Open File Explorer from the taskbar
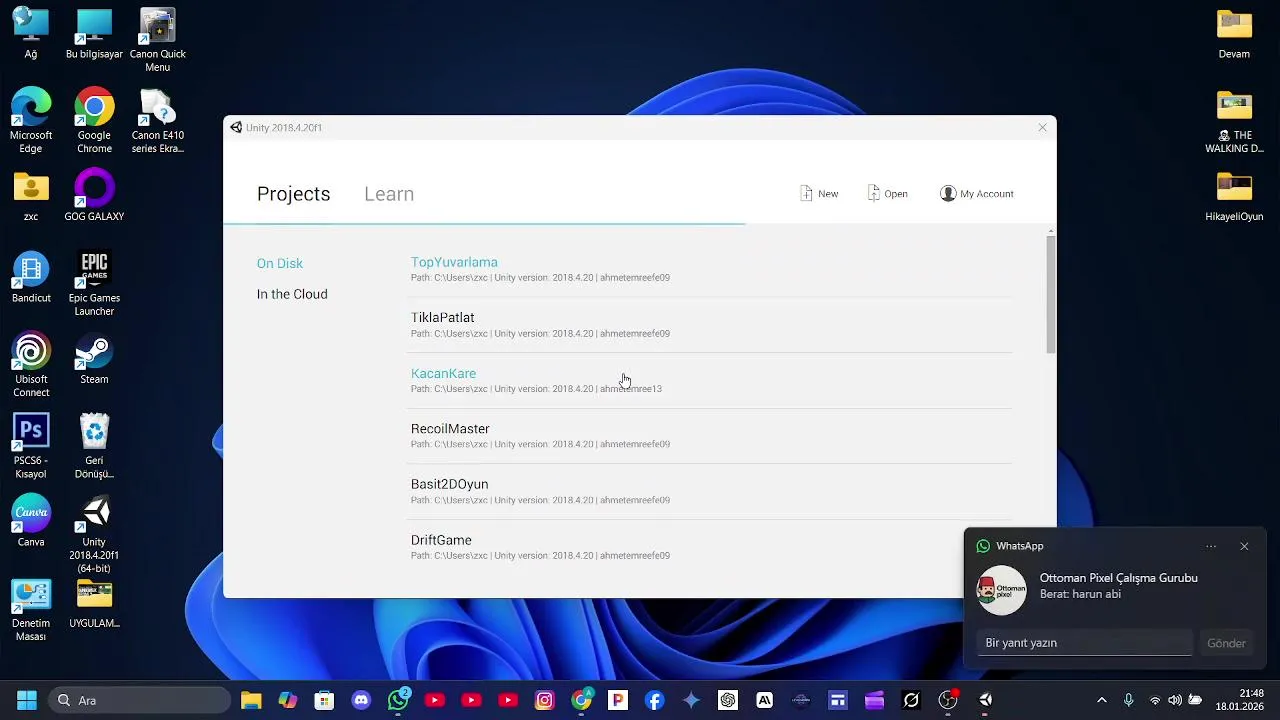 pos(251,700)
